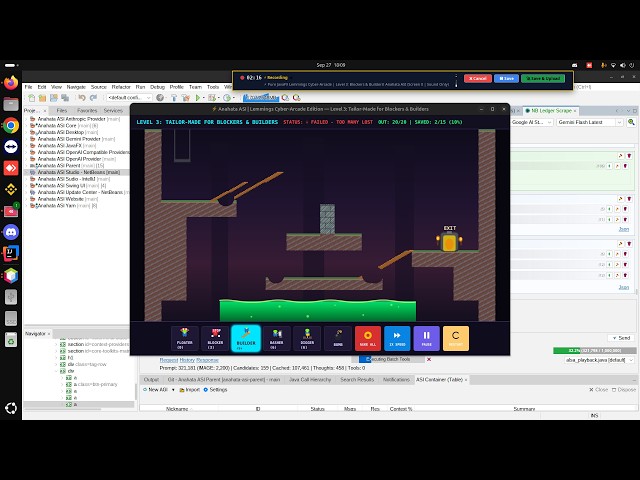Select Anahata ASI Studio - NetBeans project
Screen dimensions: 640x480
click(x=78, y=172)
